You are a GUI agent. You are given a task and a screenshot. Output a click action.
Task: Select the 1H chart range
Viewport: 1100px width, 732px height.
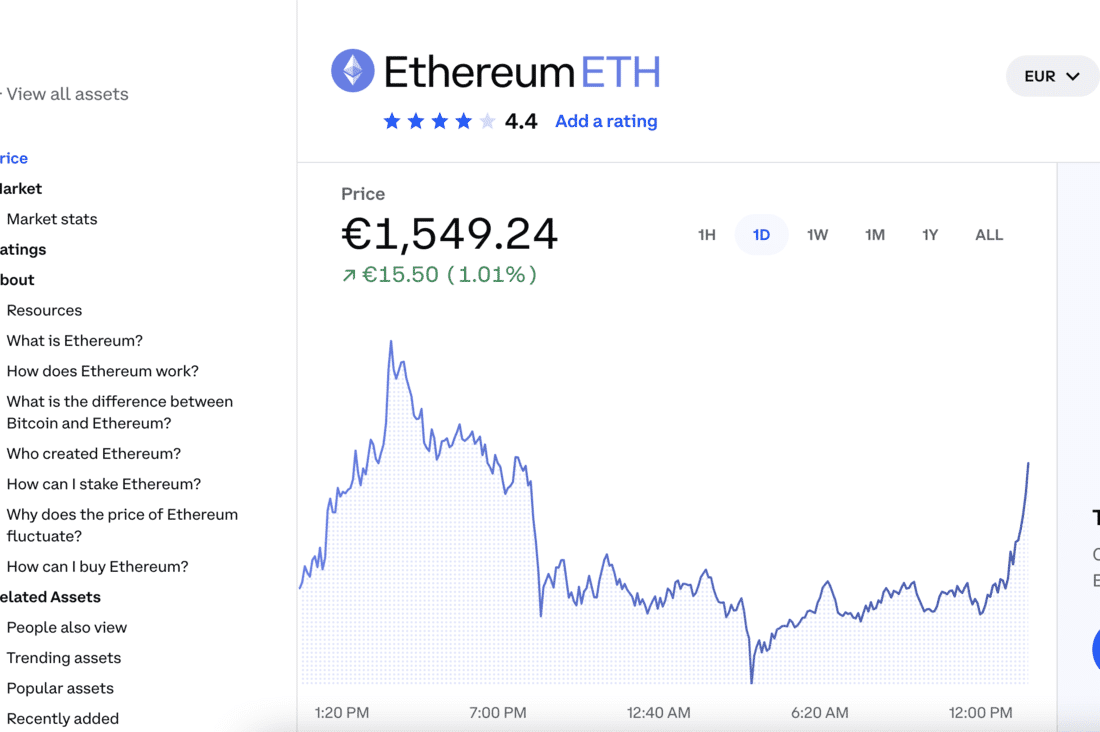(706, 235)
